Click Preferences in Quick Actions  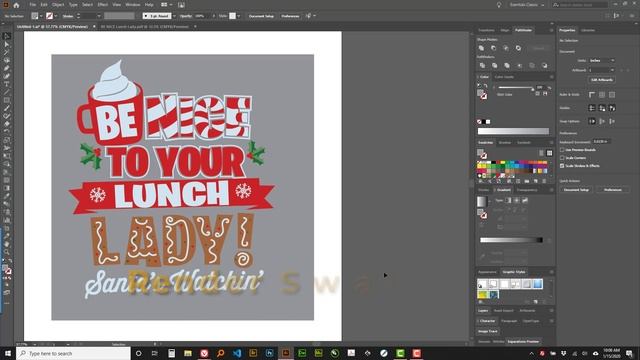(613, 190)
